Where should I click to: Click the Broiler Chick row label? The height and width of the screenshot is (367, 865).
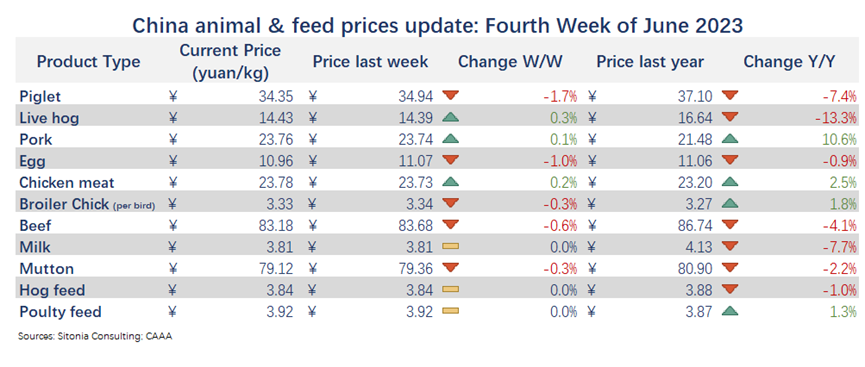(87, 204)
